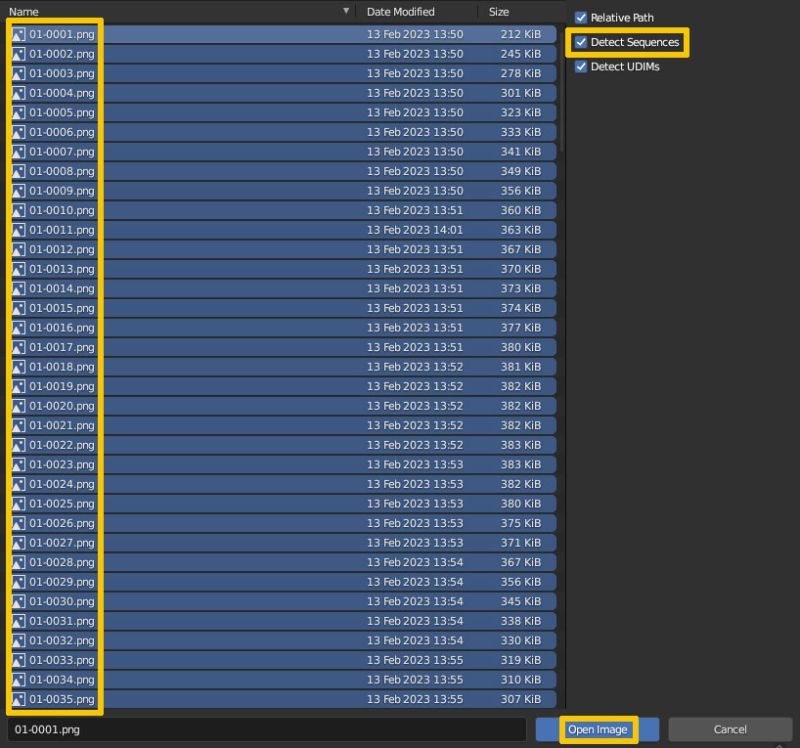The width and height of the screenshot is (800, 748).
Task: Select the file name 01-0026.png
Action: coord(62,523)
